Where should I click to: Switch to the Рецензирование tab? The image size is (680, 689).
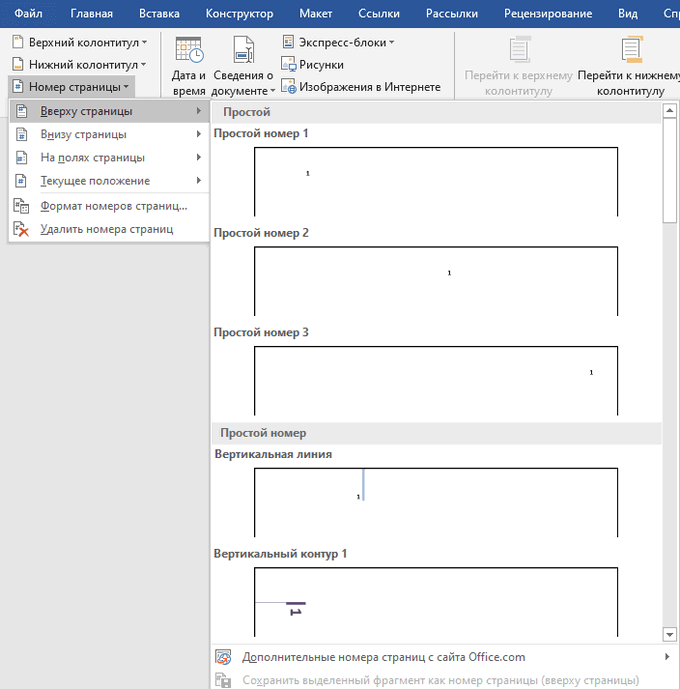pyautogui.click(x=548, y=14)
